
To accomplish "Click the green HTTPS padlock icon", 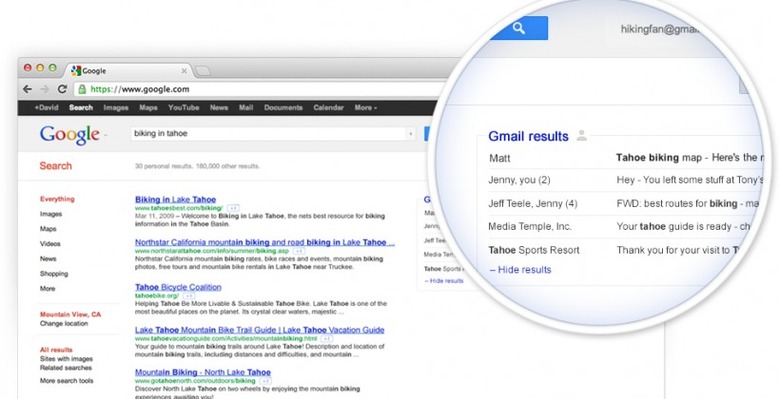I will pos(82,89).
